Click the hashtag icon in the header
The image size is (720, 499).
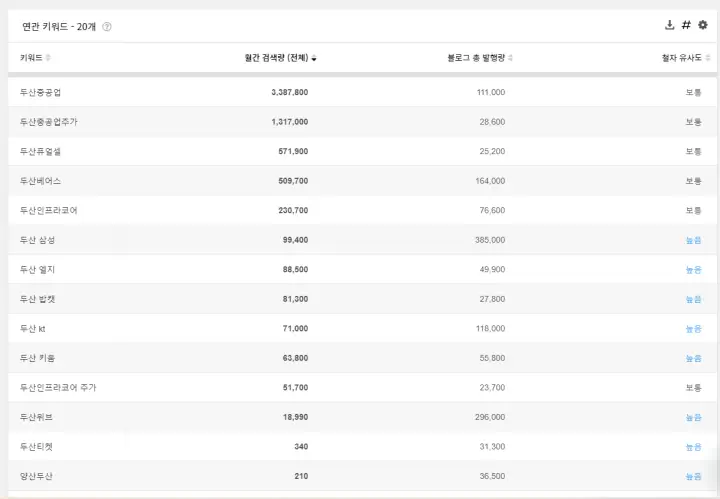(686, 25)
